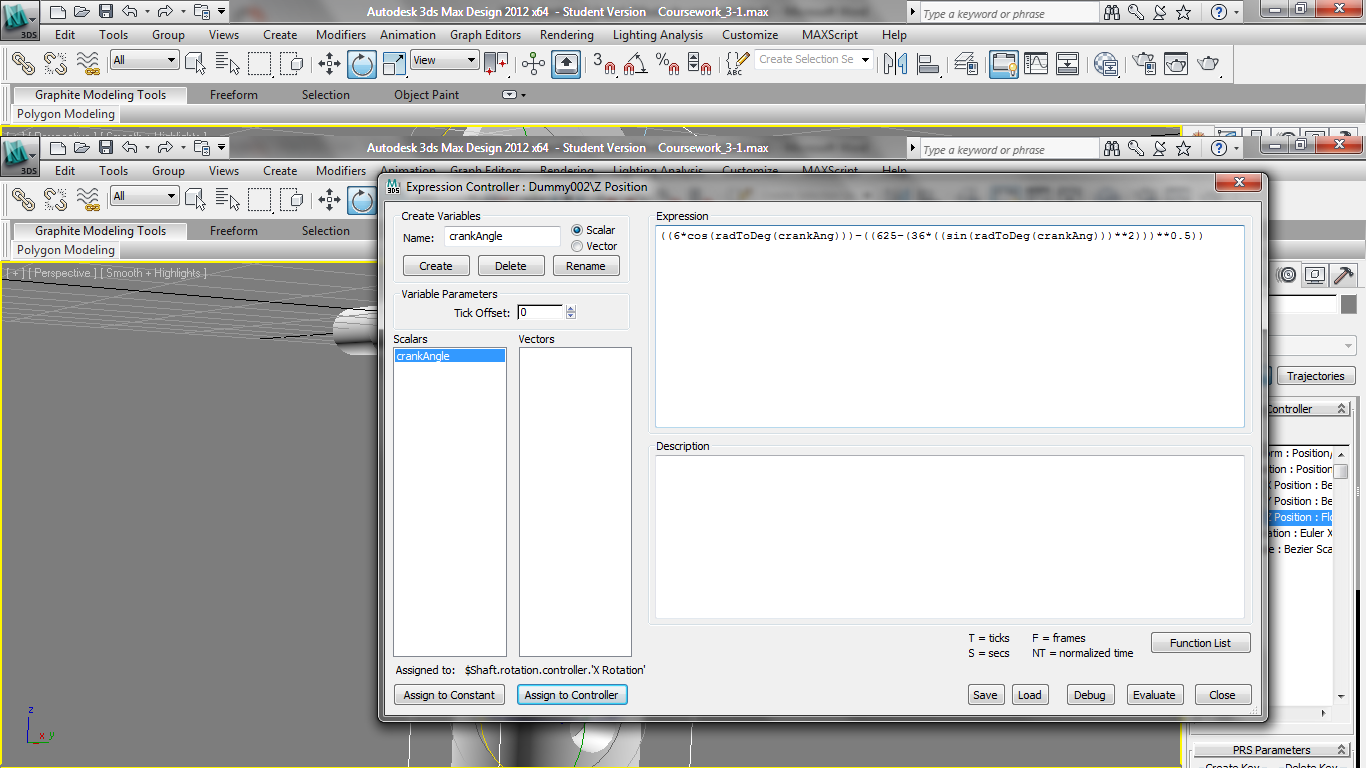1366x768 pixels.
Task: Click binoculars search icon in top title bar
Action: pos(1112,12)
